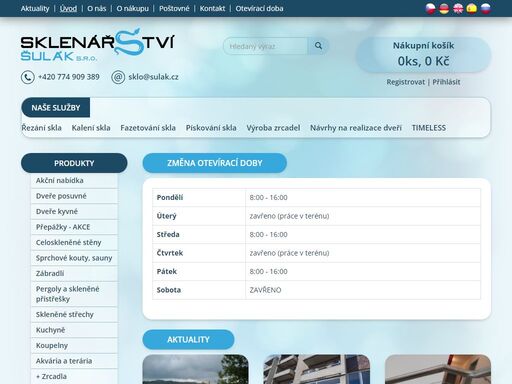Open Kalení skla service
This screenshot has width=512, height=384.
pyautogui.click(x=91, y=128)
